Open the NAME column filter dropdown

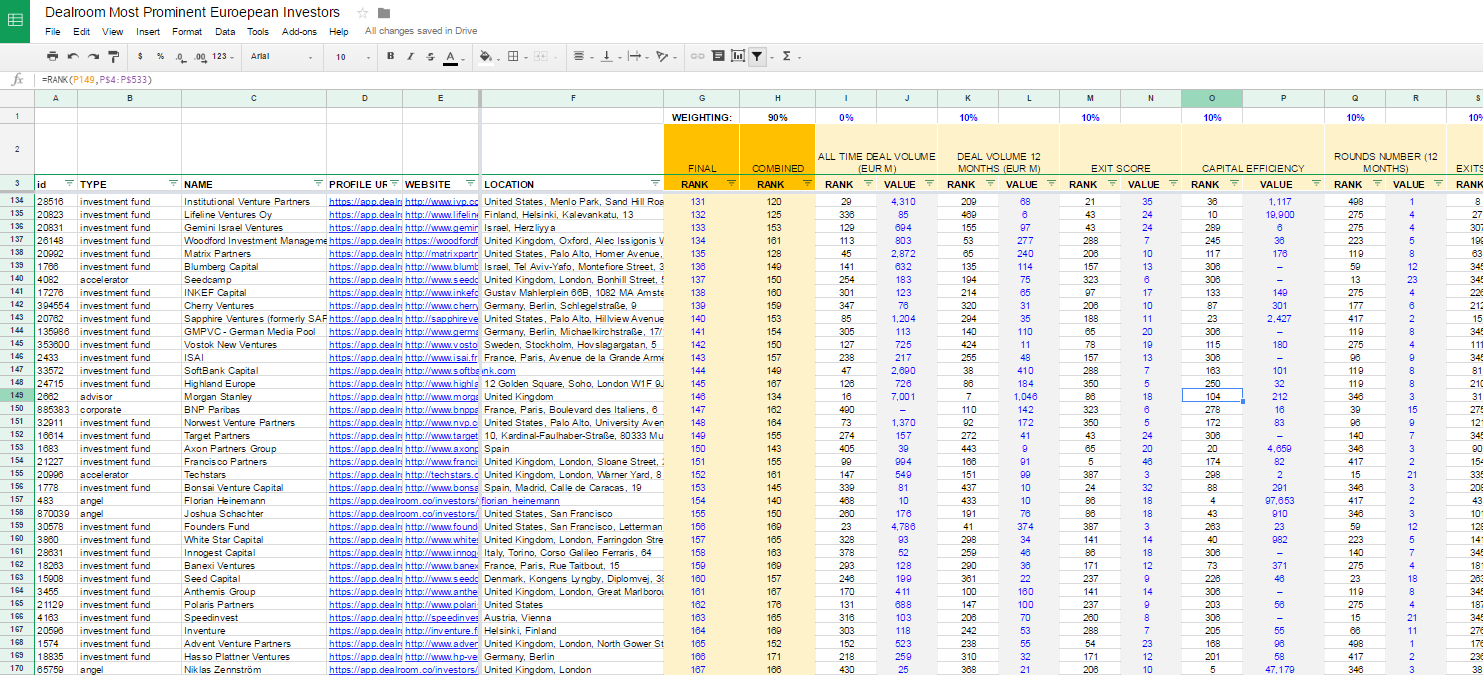318,184
